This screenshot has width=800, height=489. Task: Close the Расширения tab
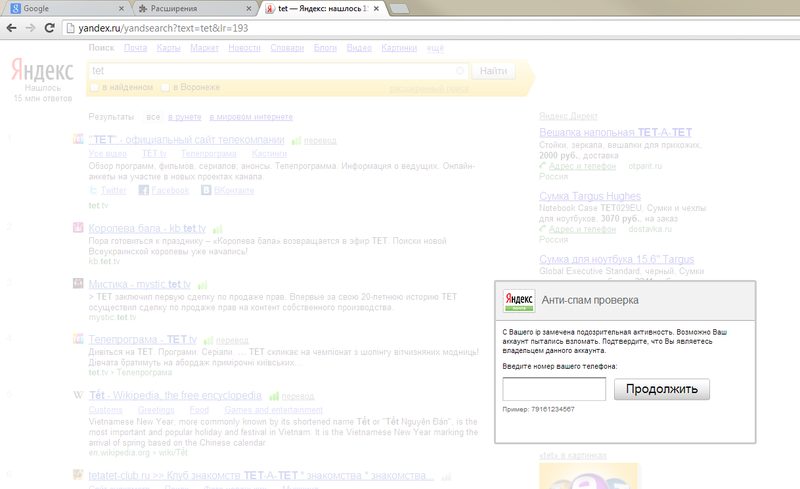[x=248, y=9]
